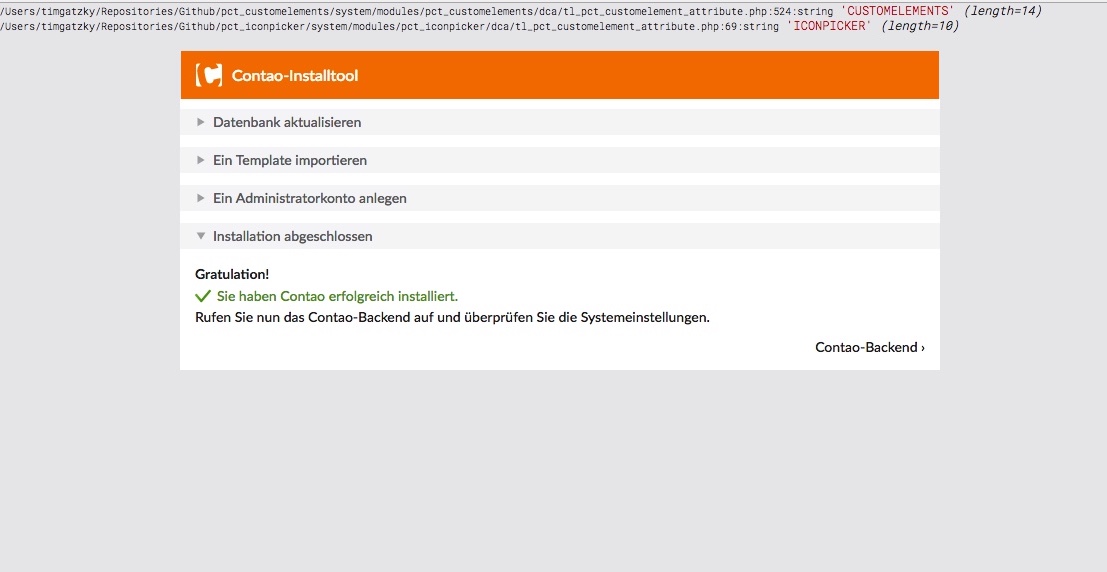Click the Contao-Installtool header title

pos(294,76)
